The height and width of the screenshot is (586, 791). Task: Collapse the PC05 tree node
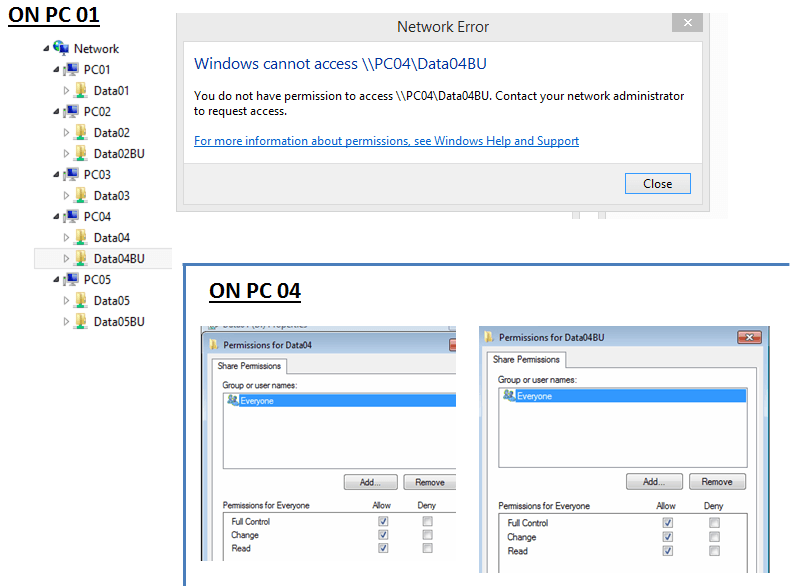pyautogui.click(x=56, y=279)
